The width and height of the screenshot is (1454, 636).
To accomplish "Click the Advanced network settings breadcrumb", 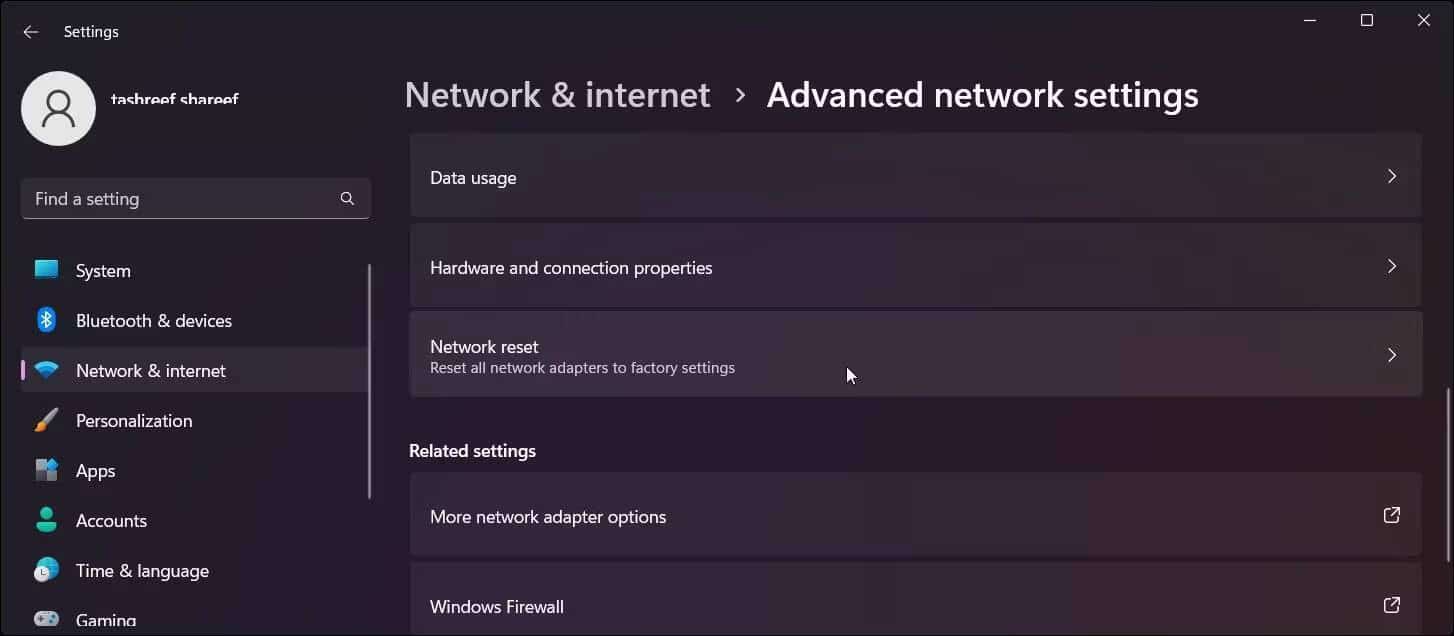I will coord(981,94).
